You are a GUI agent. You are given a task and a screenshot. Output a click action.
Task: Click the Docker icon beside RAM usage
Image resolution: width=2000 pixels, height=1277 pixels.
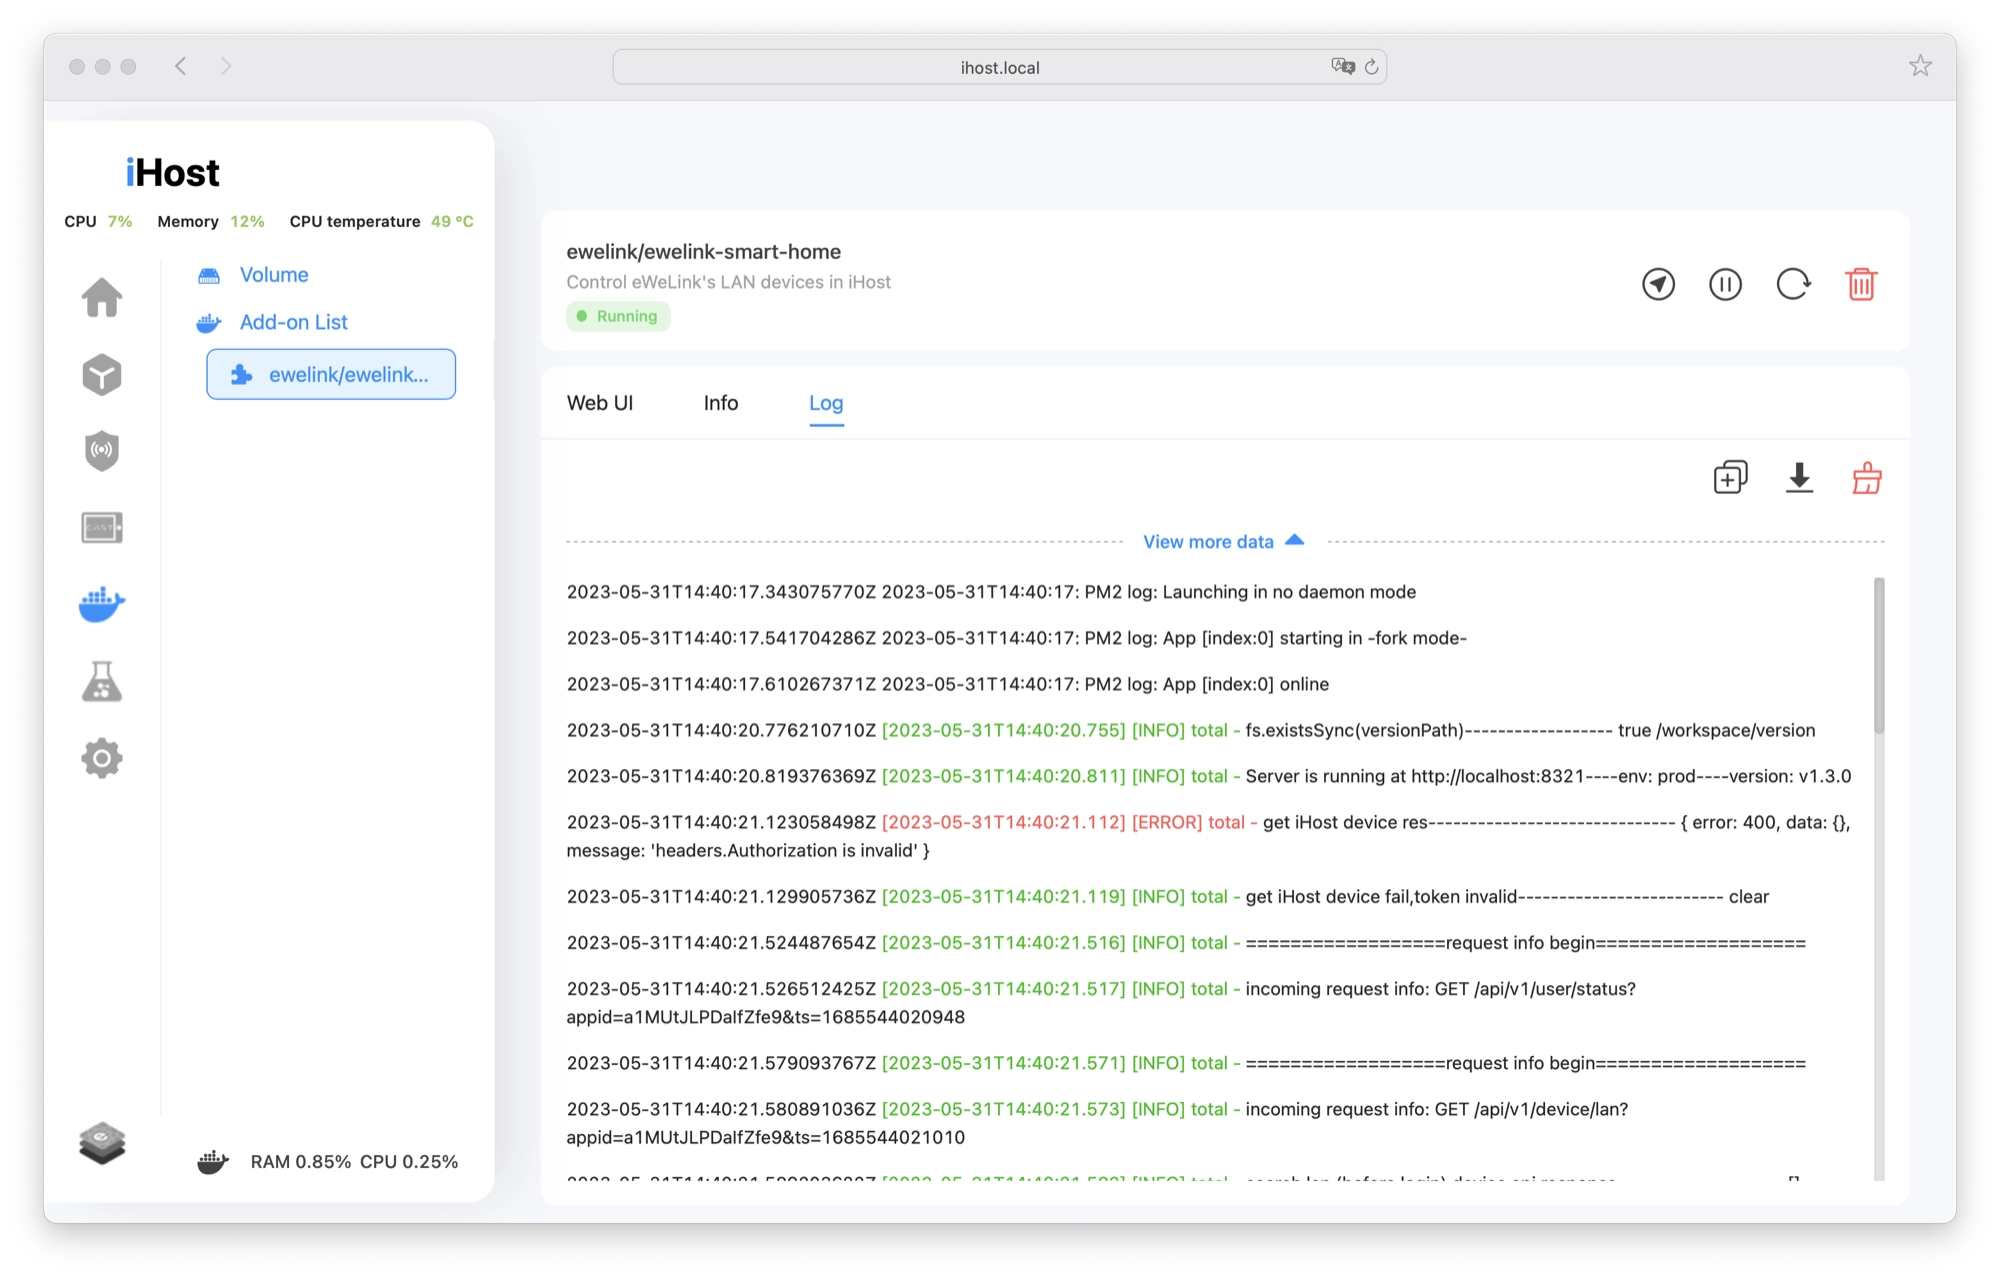click(213, 1161)
